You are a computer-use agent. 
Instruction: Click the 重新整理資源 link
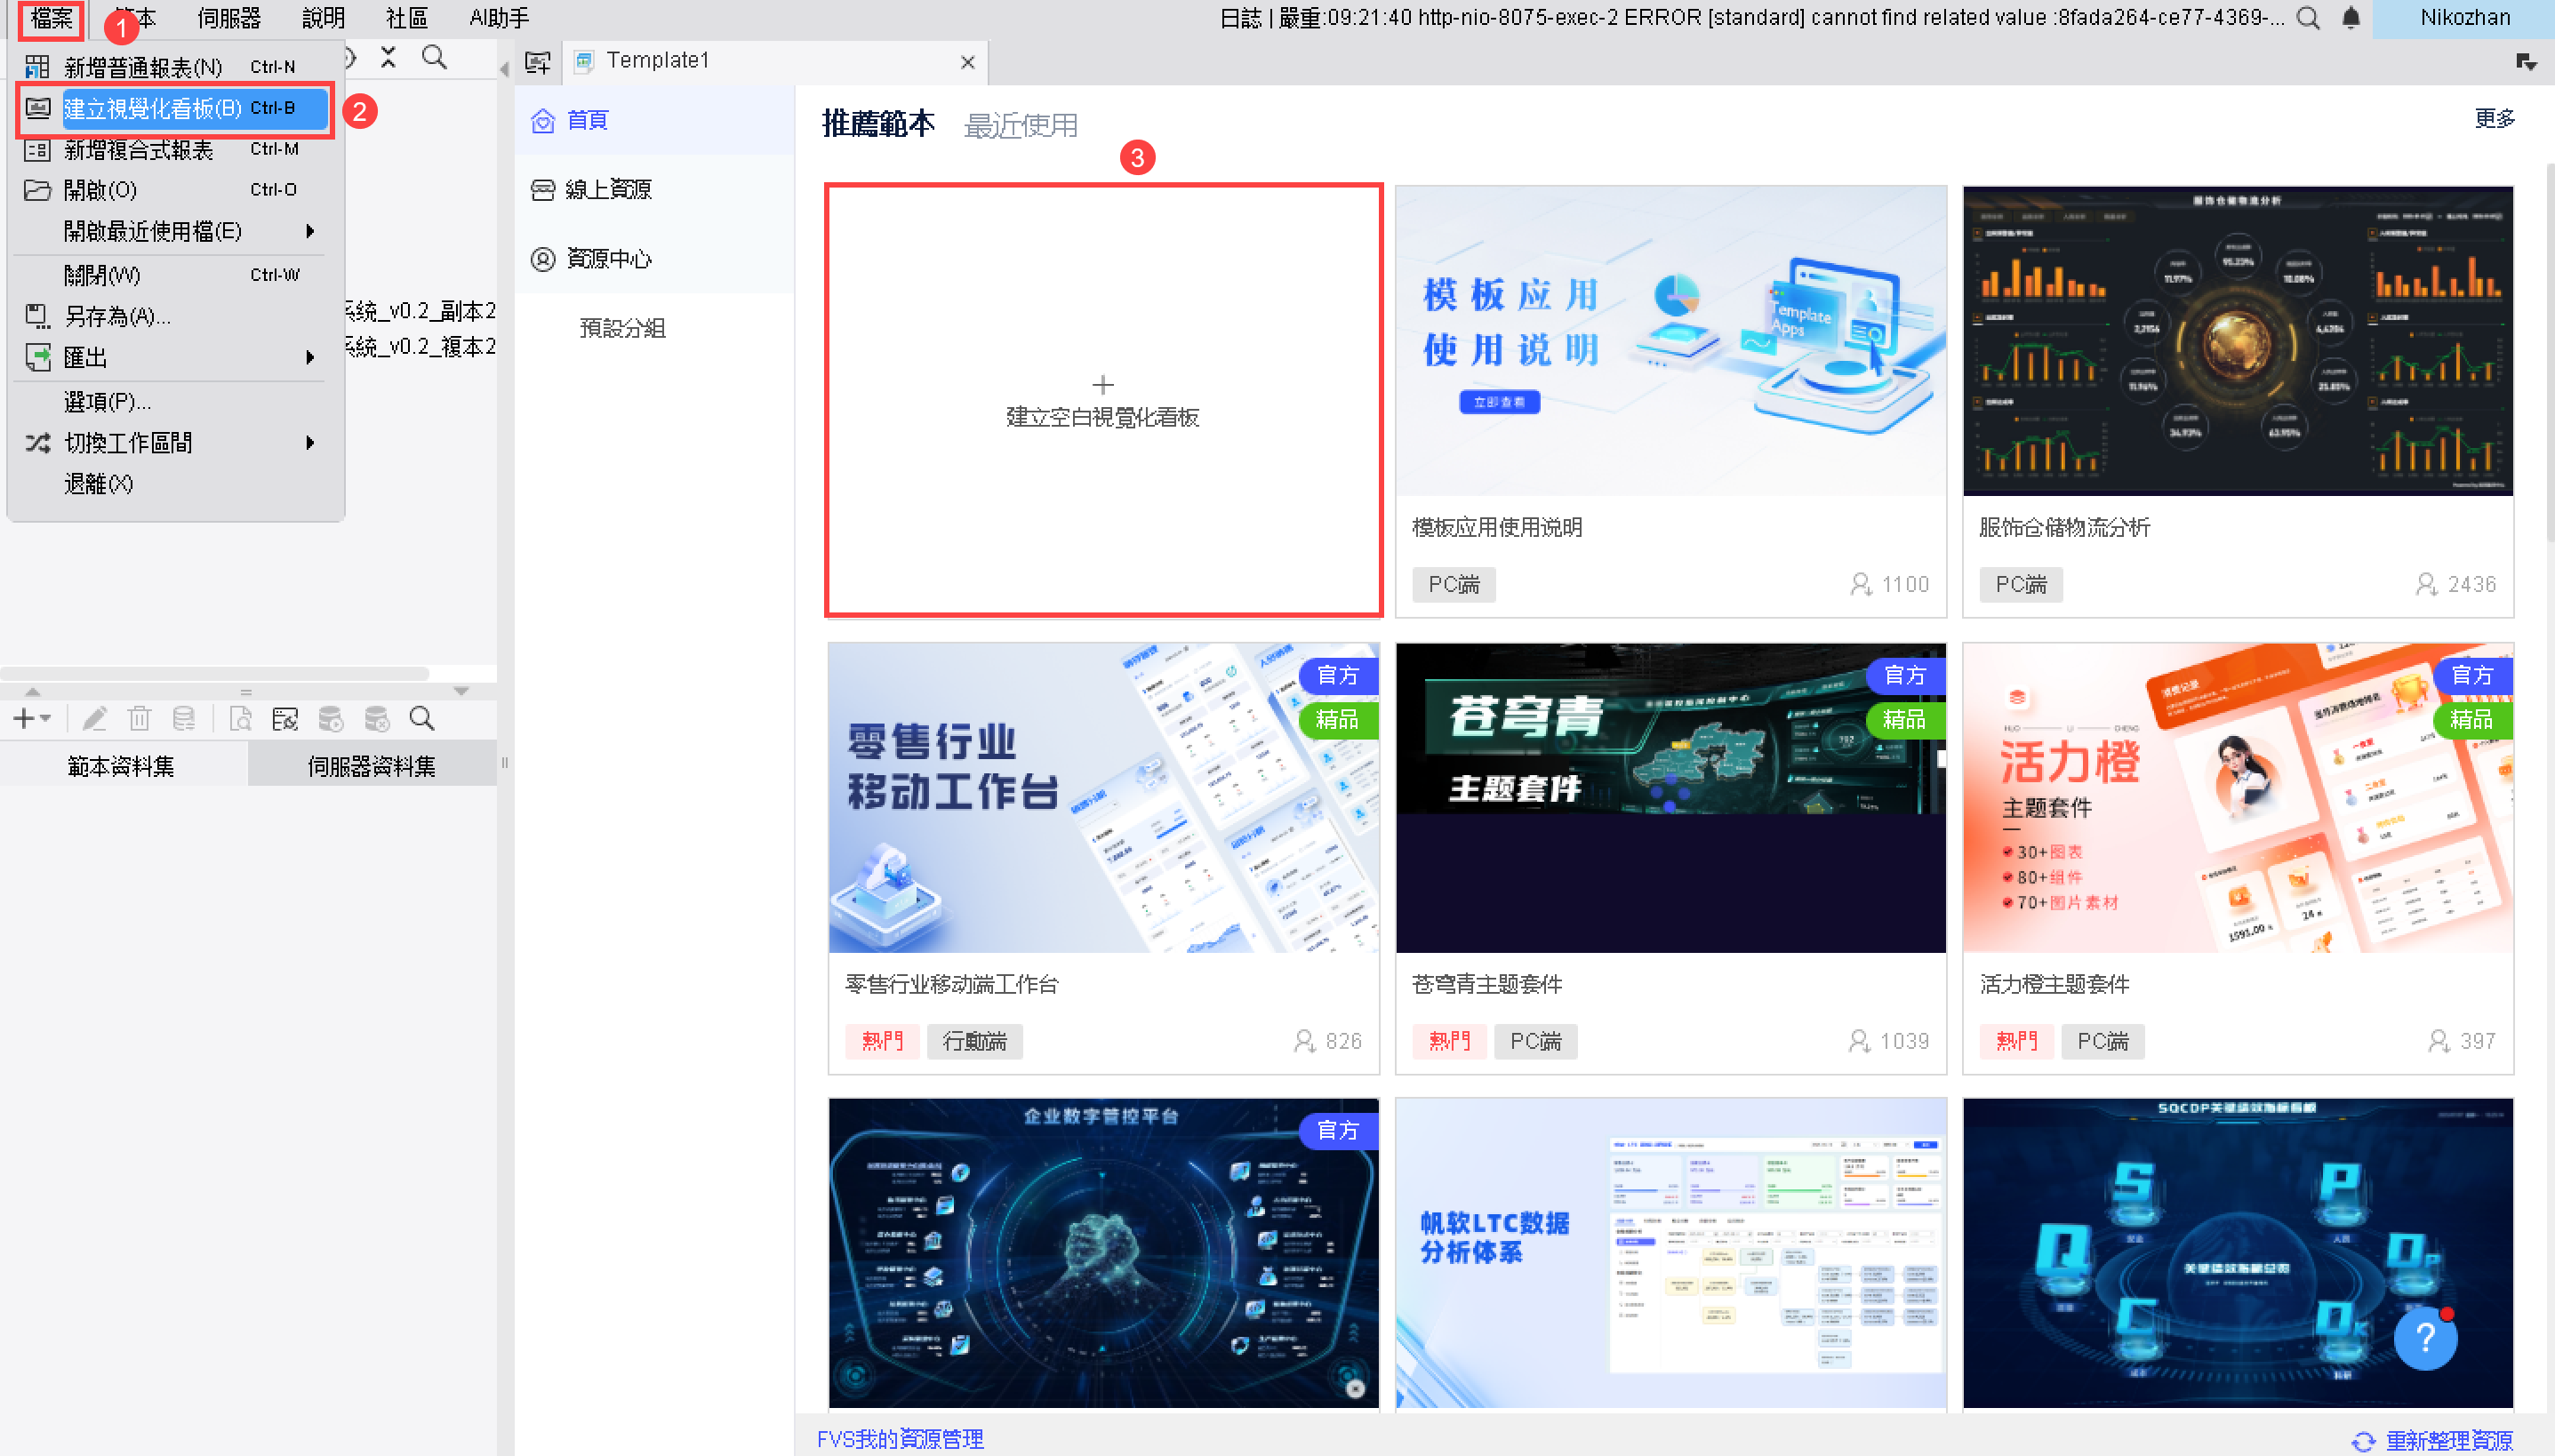point(2449,1441)
